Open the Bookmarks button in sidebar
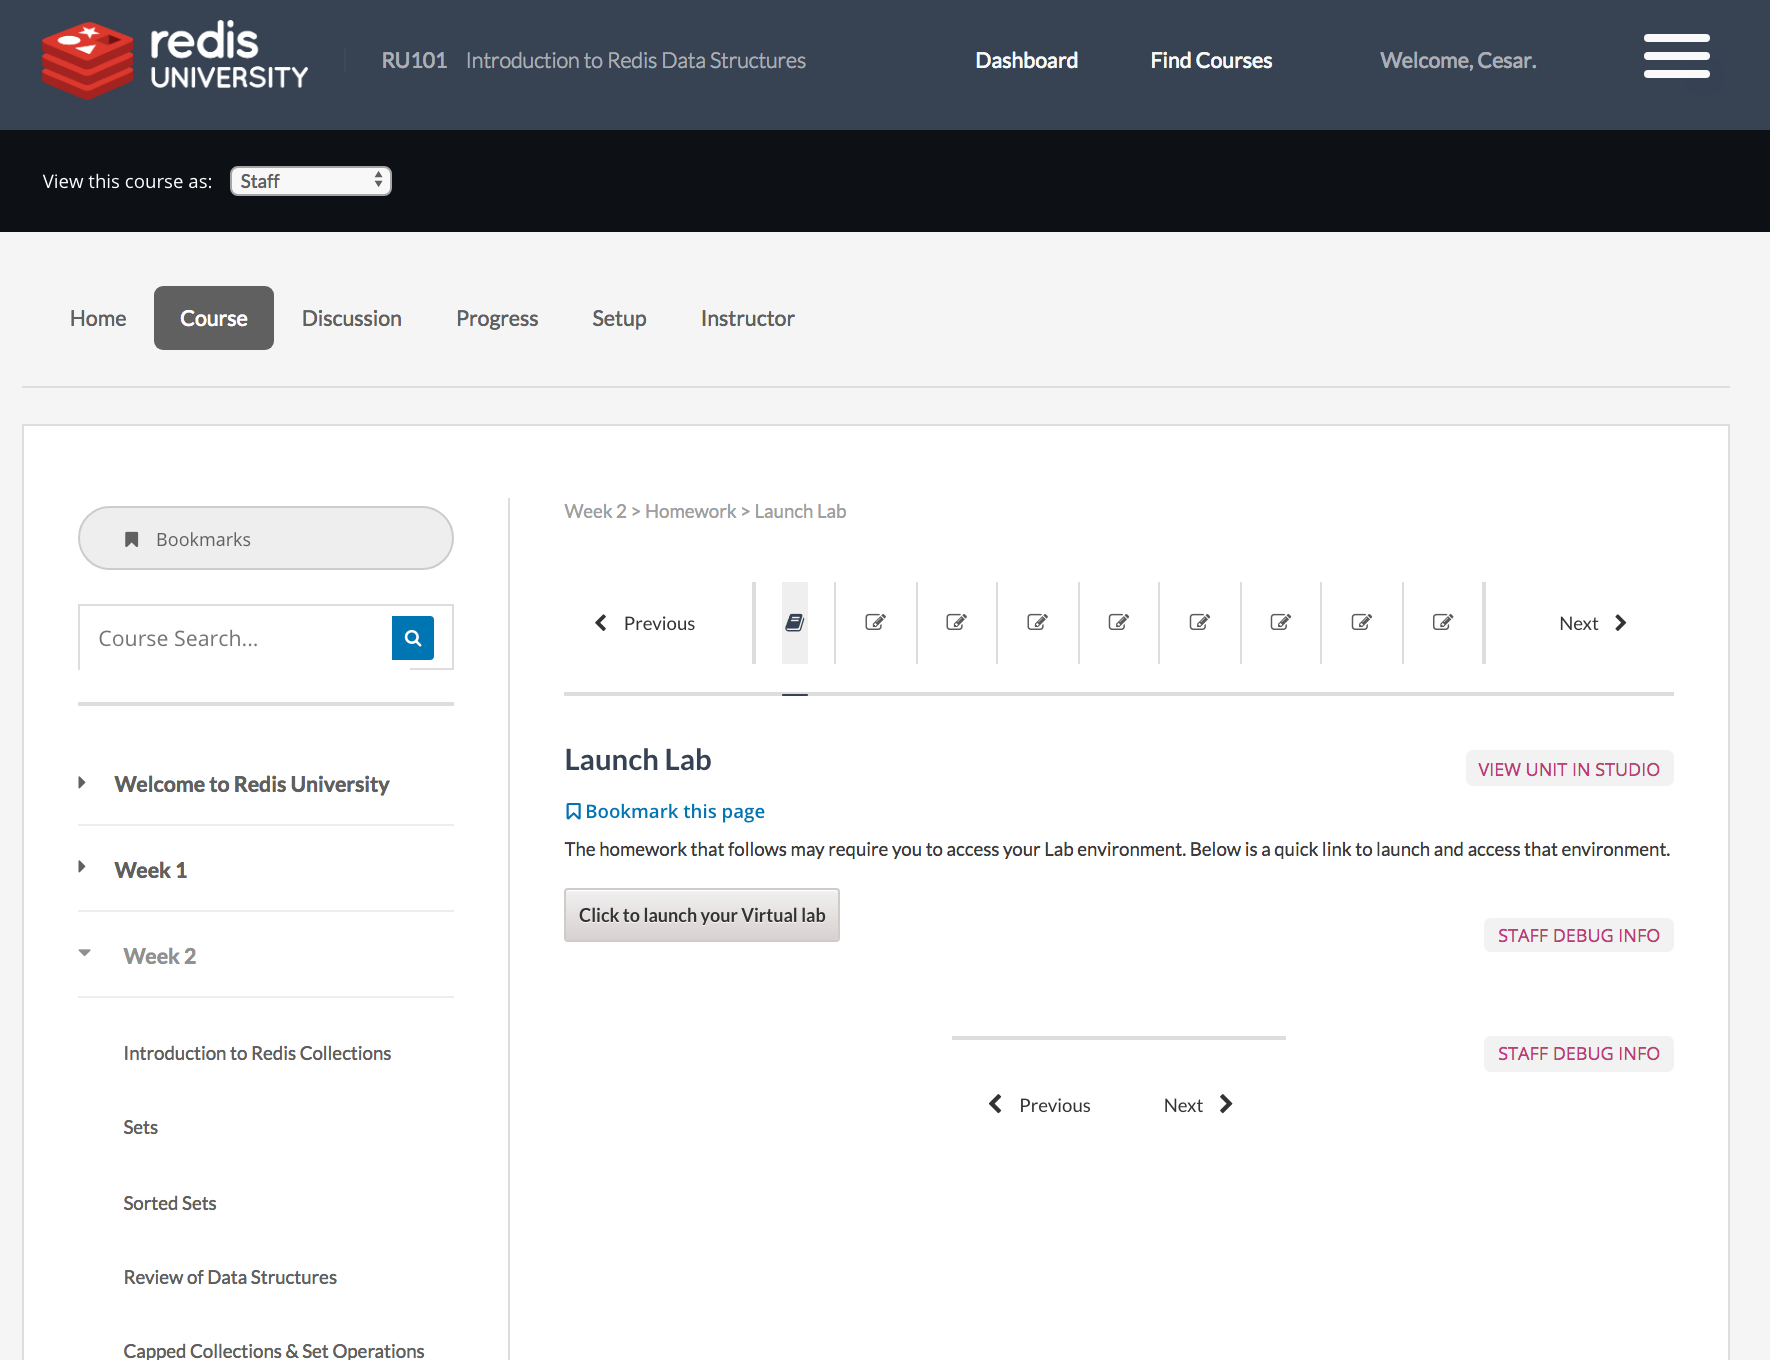Image resolution: width=1770 pixels, height=1360 pixels. [x=266, y=539]
